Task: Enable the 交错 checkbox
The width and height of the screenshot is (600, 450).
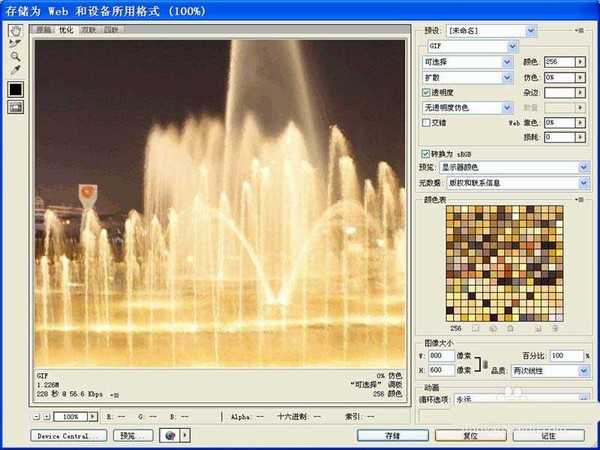Action: point(427,122)
